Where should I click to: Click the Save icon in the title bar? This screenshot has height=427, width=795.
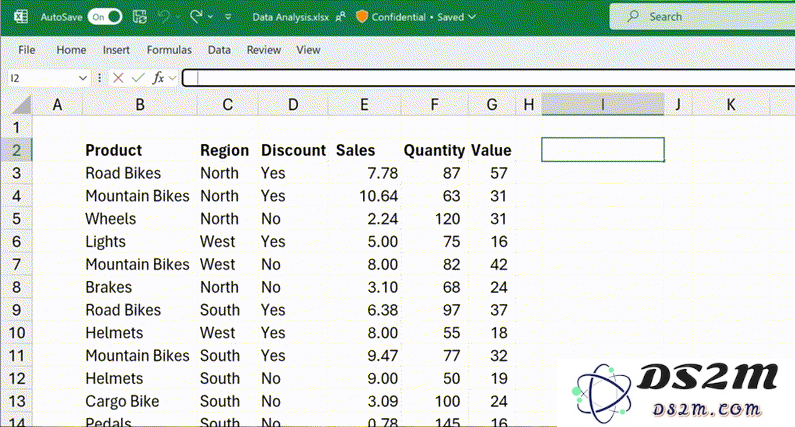pos(140,17)
